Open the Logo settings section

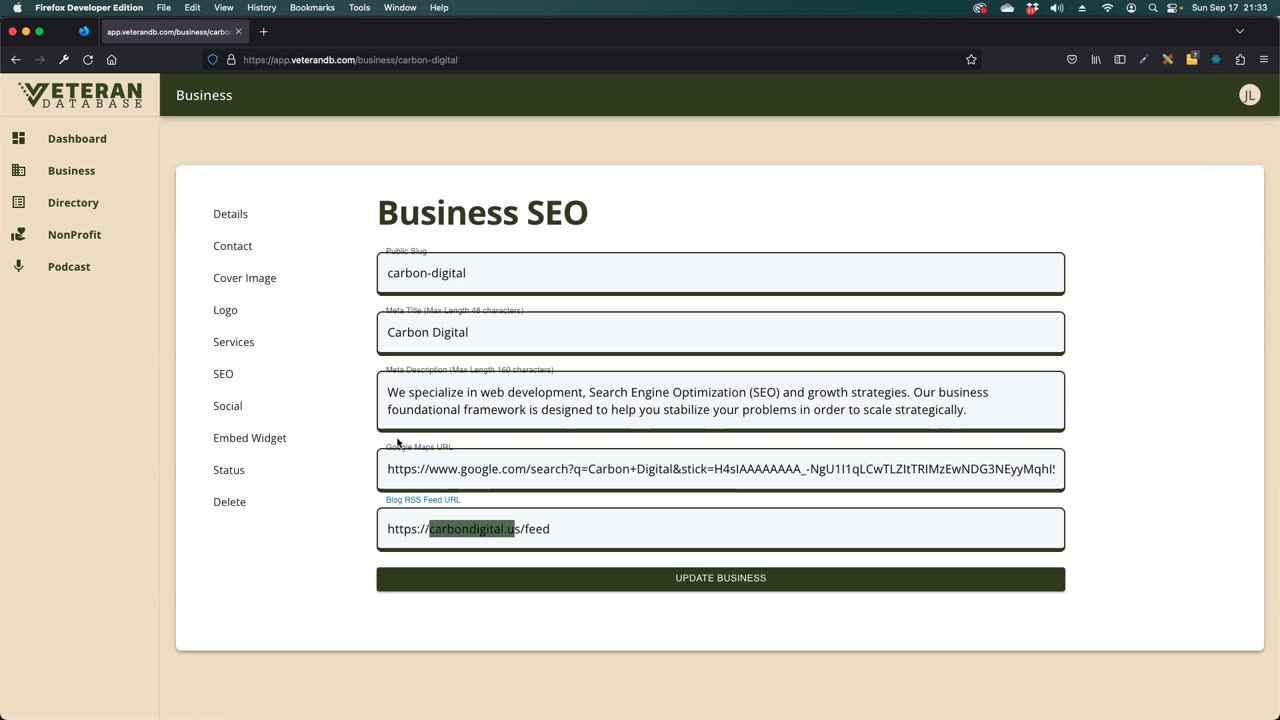point(225,310)
